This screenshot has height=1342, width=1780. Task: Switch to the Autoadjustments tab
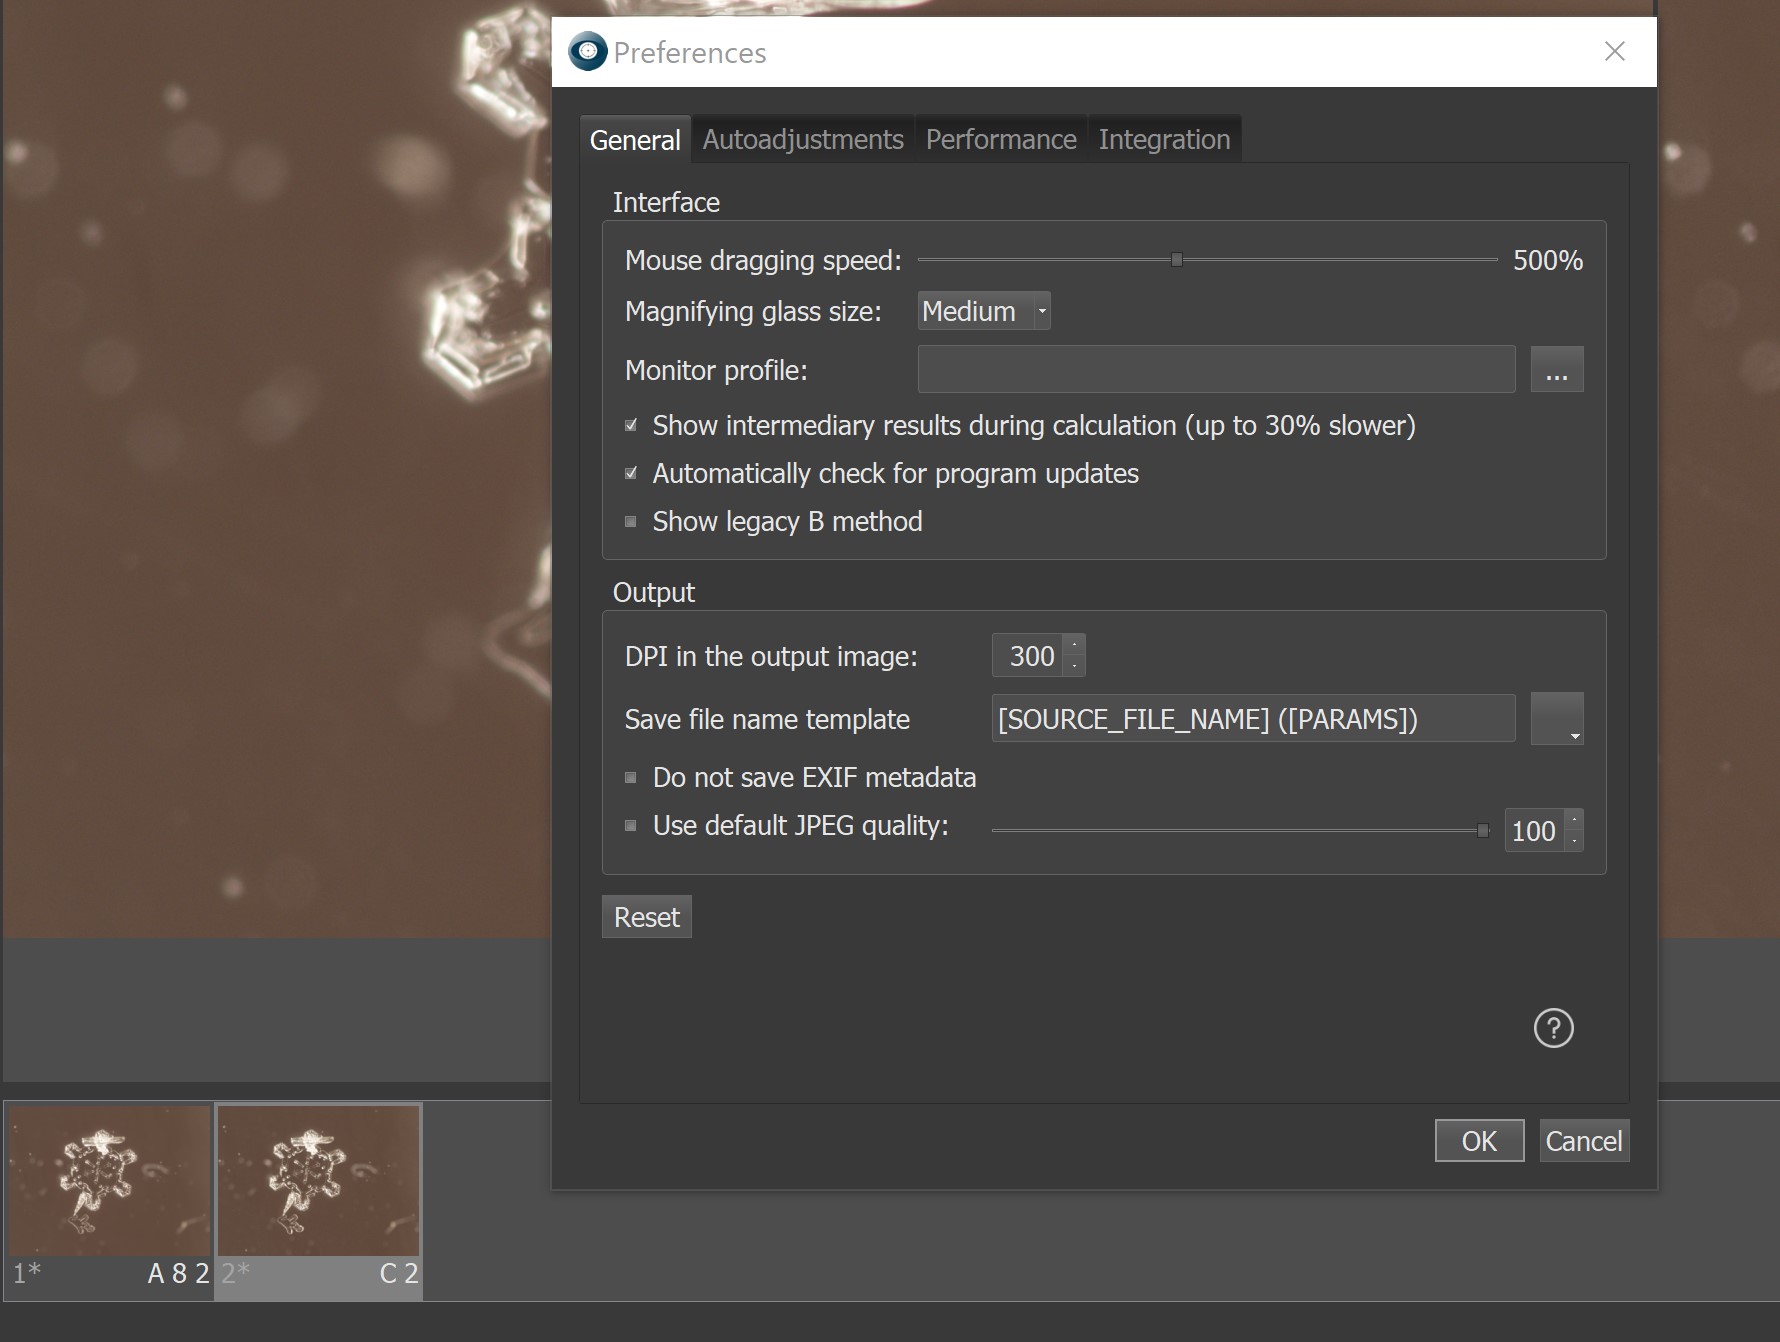pos(803,139)
